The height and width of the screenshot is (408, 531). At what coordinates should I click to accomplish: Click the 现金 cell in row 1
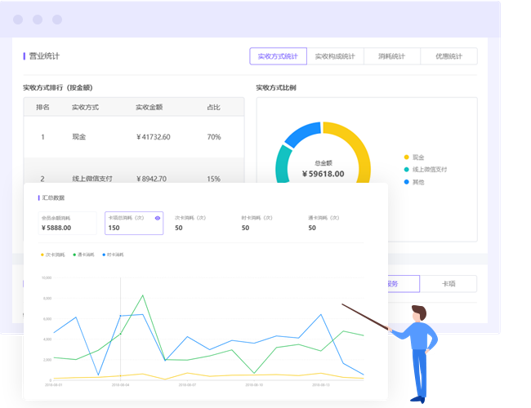pyautogui.click(x=79, y=137)
